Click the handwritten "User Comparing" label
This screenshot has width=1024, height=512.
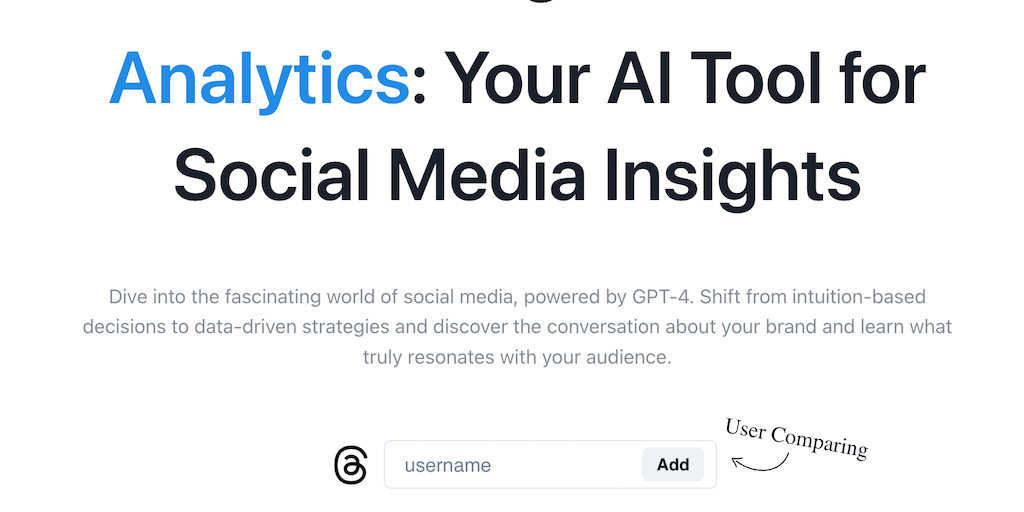797,437
